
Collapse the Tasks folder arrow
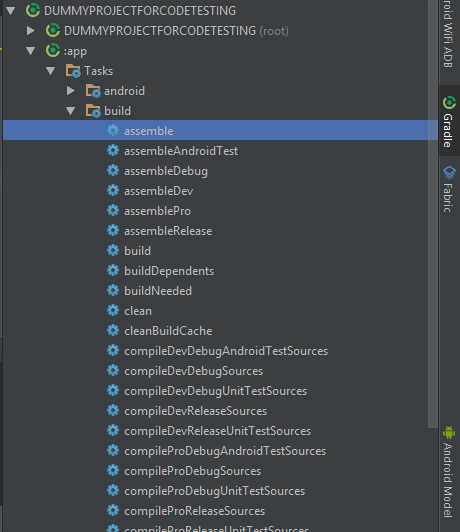[51, 71]
